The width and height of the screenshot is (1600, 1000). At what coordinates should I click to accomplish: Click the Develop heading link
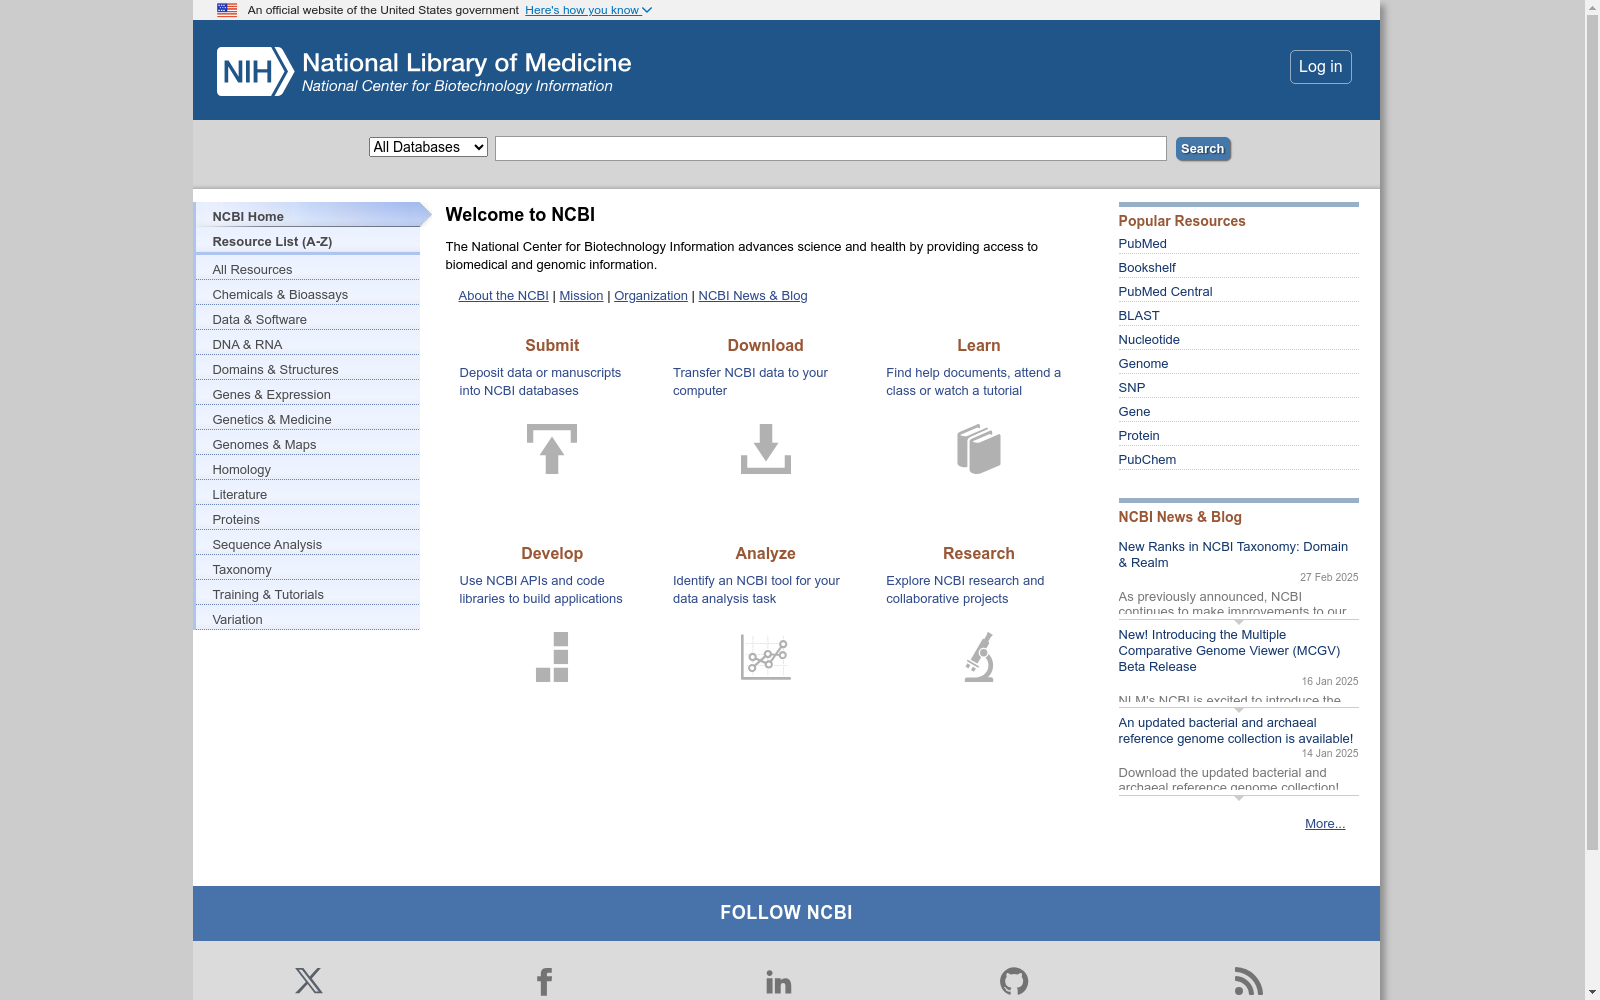point(552,553)
